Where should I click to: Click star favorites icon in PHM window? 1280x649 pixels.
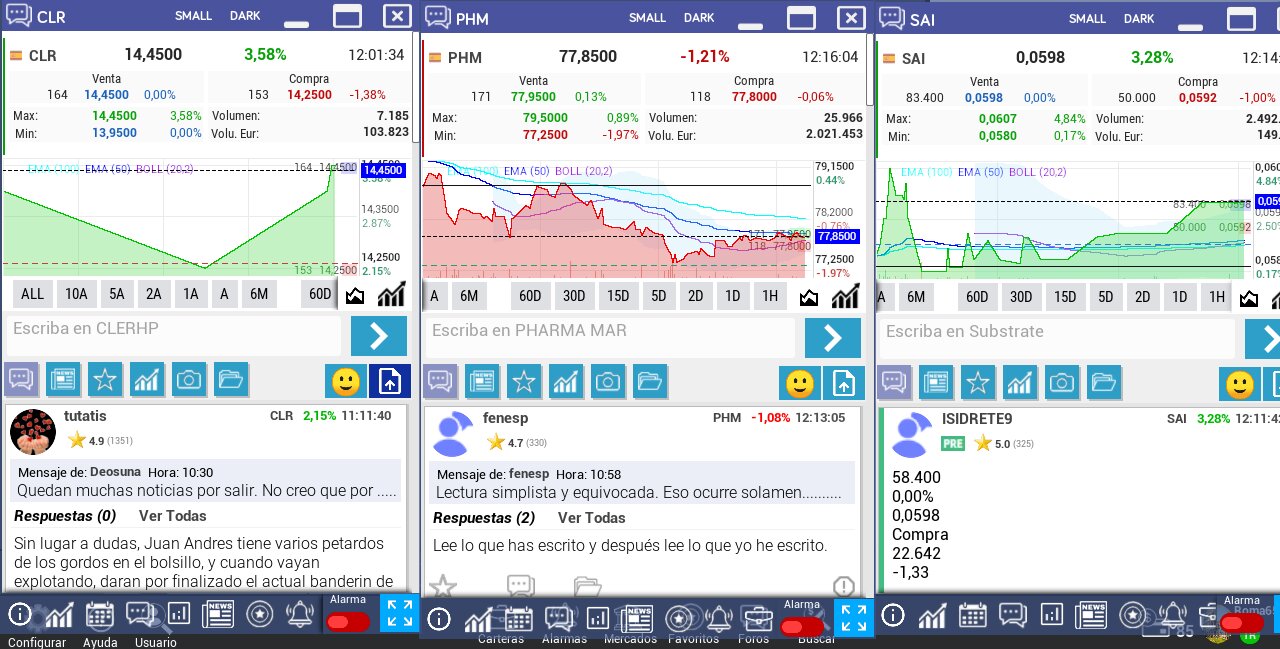click(524, 382)
